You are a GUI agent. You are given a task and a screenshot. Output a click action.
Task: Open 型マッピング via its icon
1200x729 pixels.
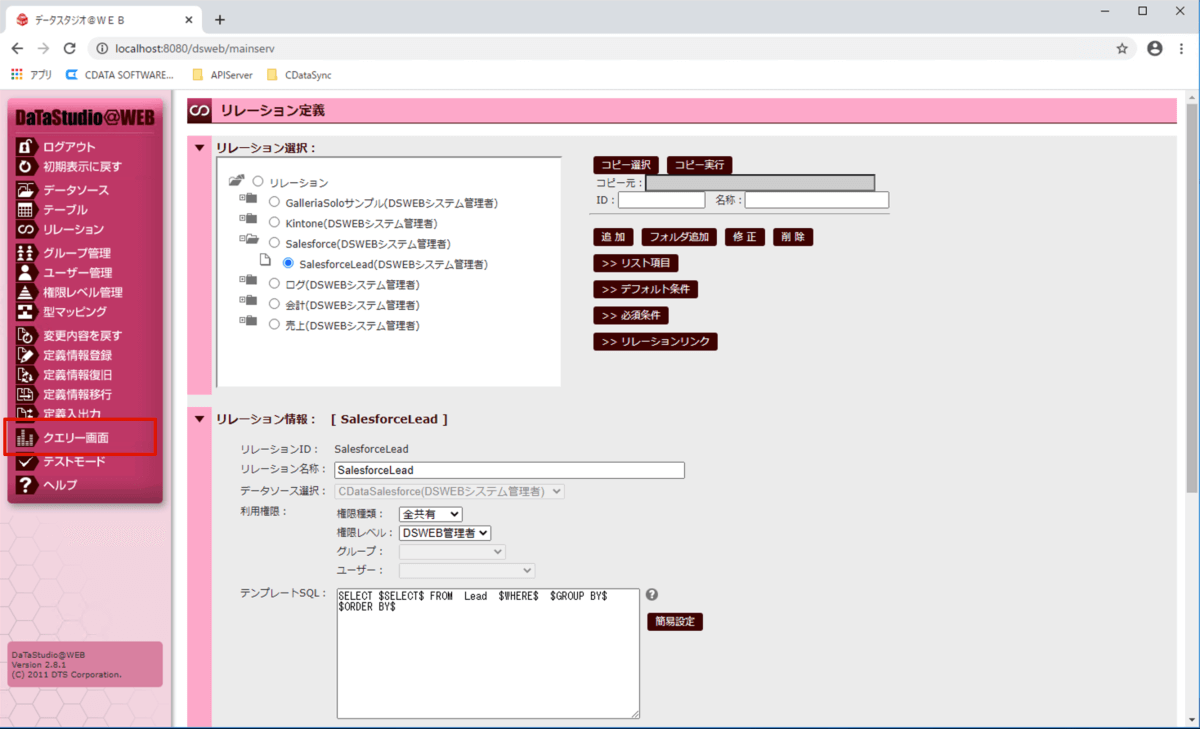26,312
